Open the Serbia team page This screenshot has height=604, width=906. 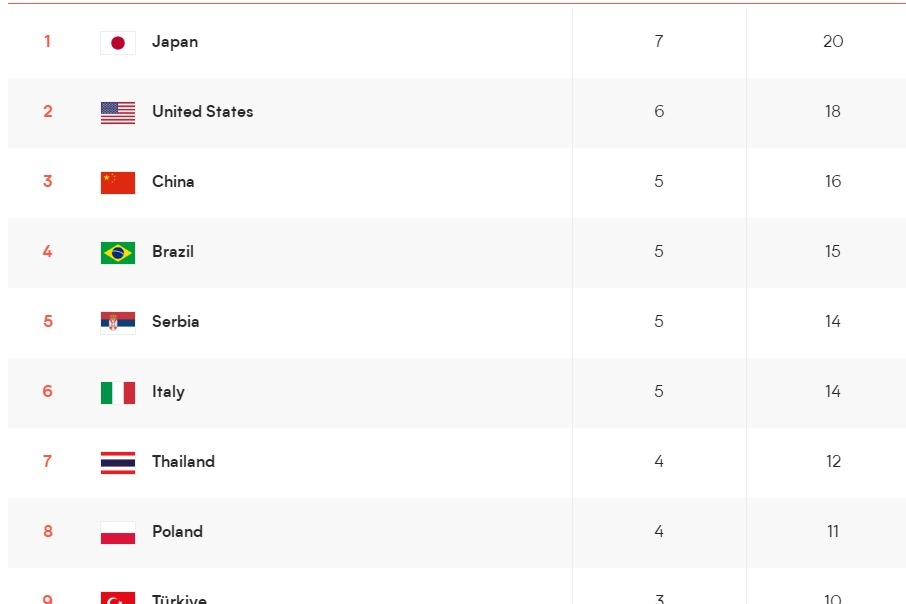click(176, 321)
